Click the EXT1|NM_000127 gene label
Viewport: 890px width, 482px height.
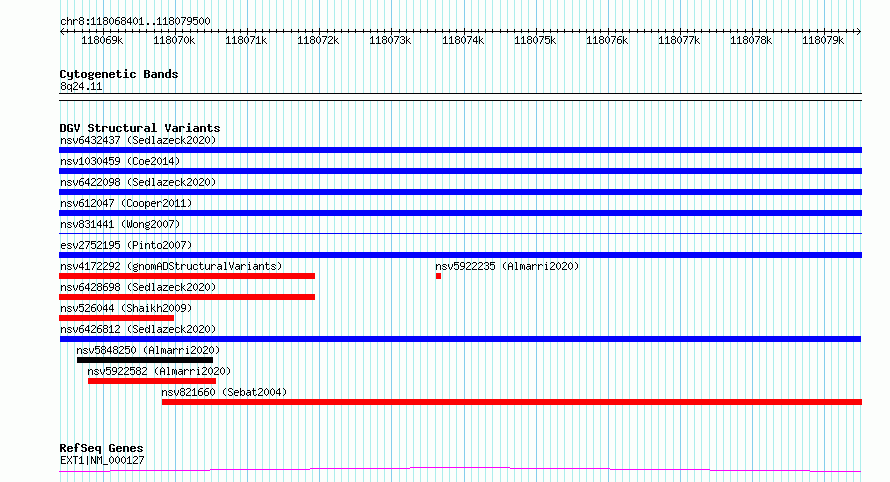click(102, 460)
